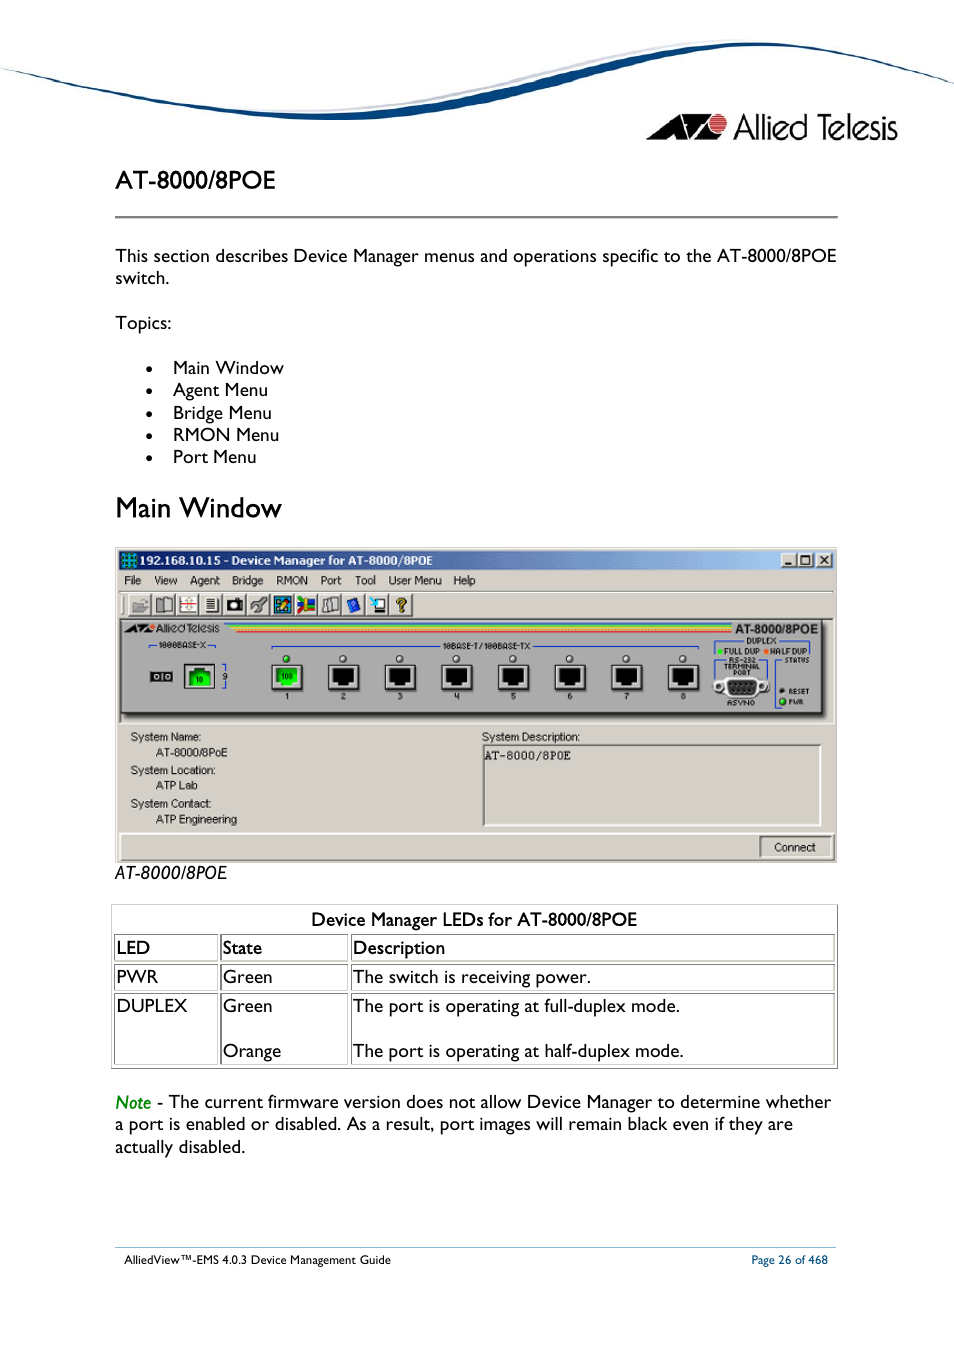Select port 2 on the switch image
The image size is (954, 1351).
[x=343, y=677]
